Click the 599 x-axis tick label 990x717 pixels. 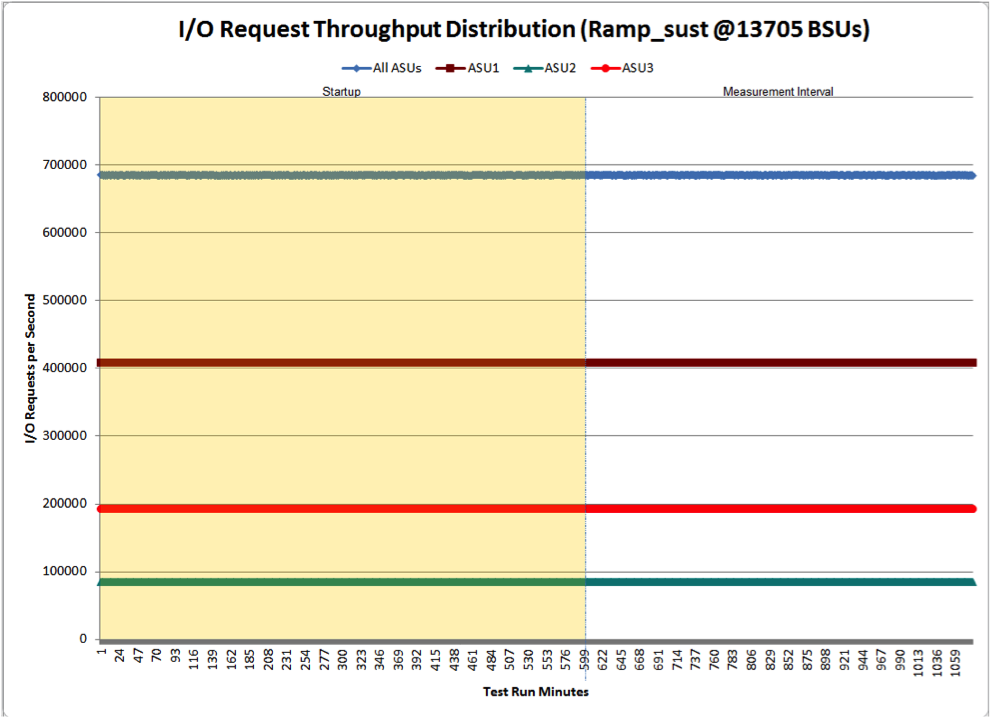coord(585,660)
